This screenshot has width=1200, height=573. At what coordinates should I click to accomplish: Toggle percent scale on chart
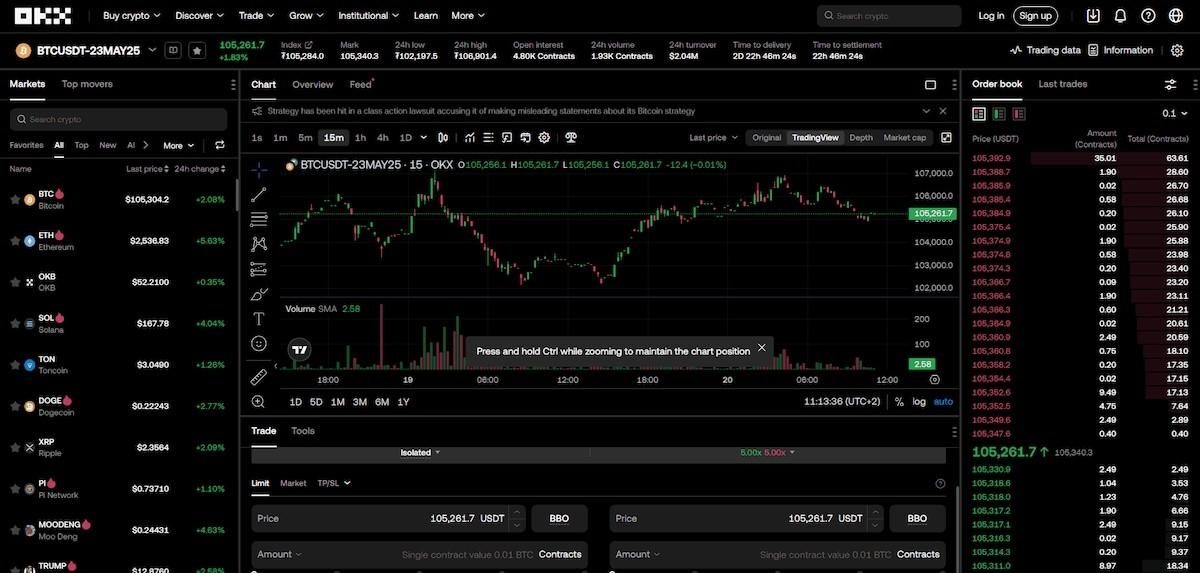pos(899,402)
